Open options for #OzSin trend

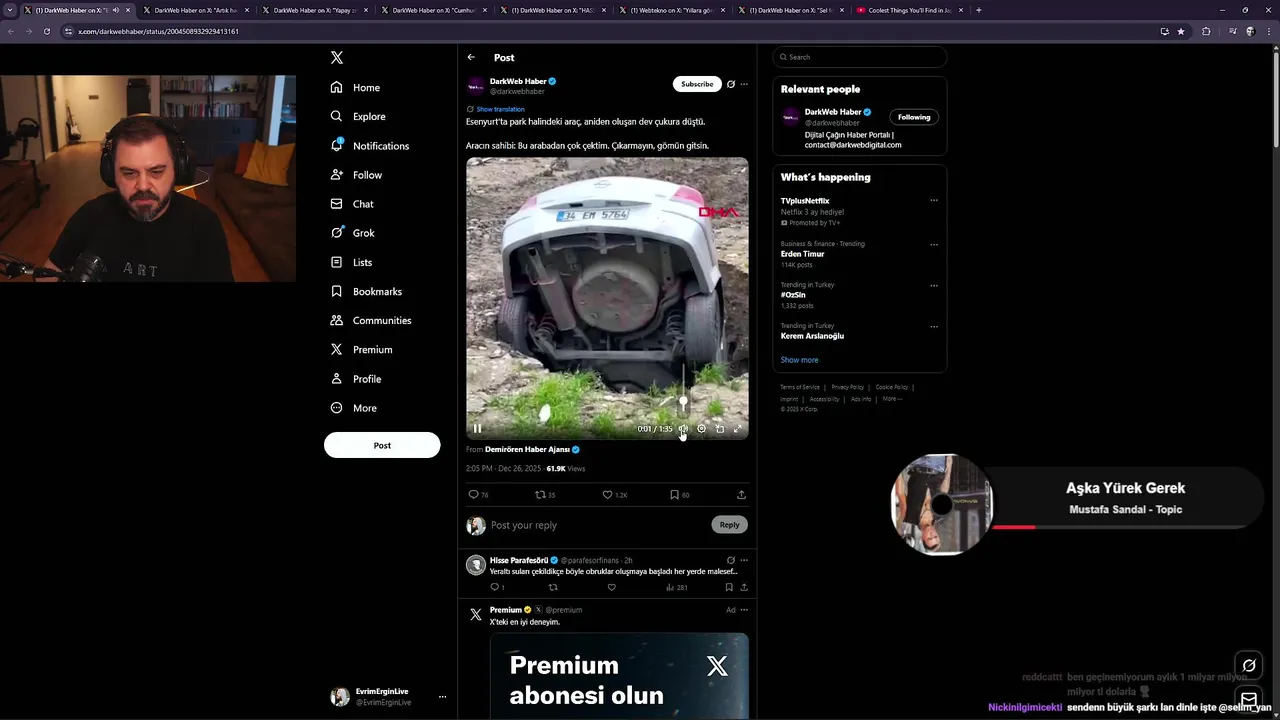pyautogui.click(x=934, y=285)
